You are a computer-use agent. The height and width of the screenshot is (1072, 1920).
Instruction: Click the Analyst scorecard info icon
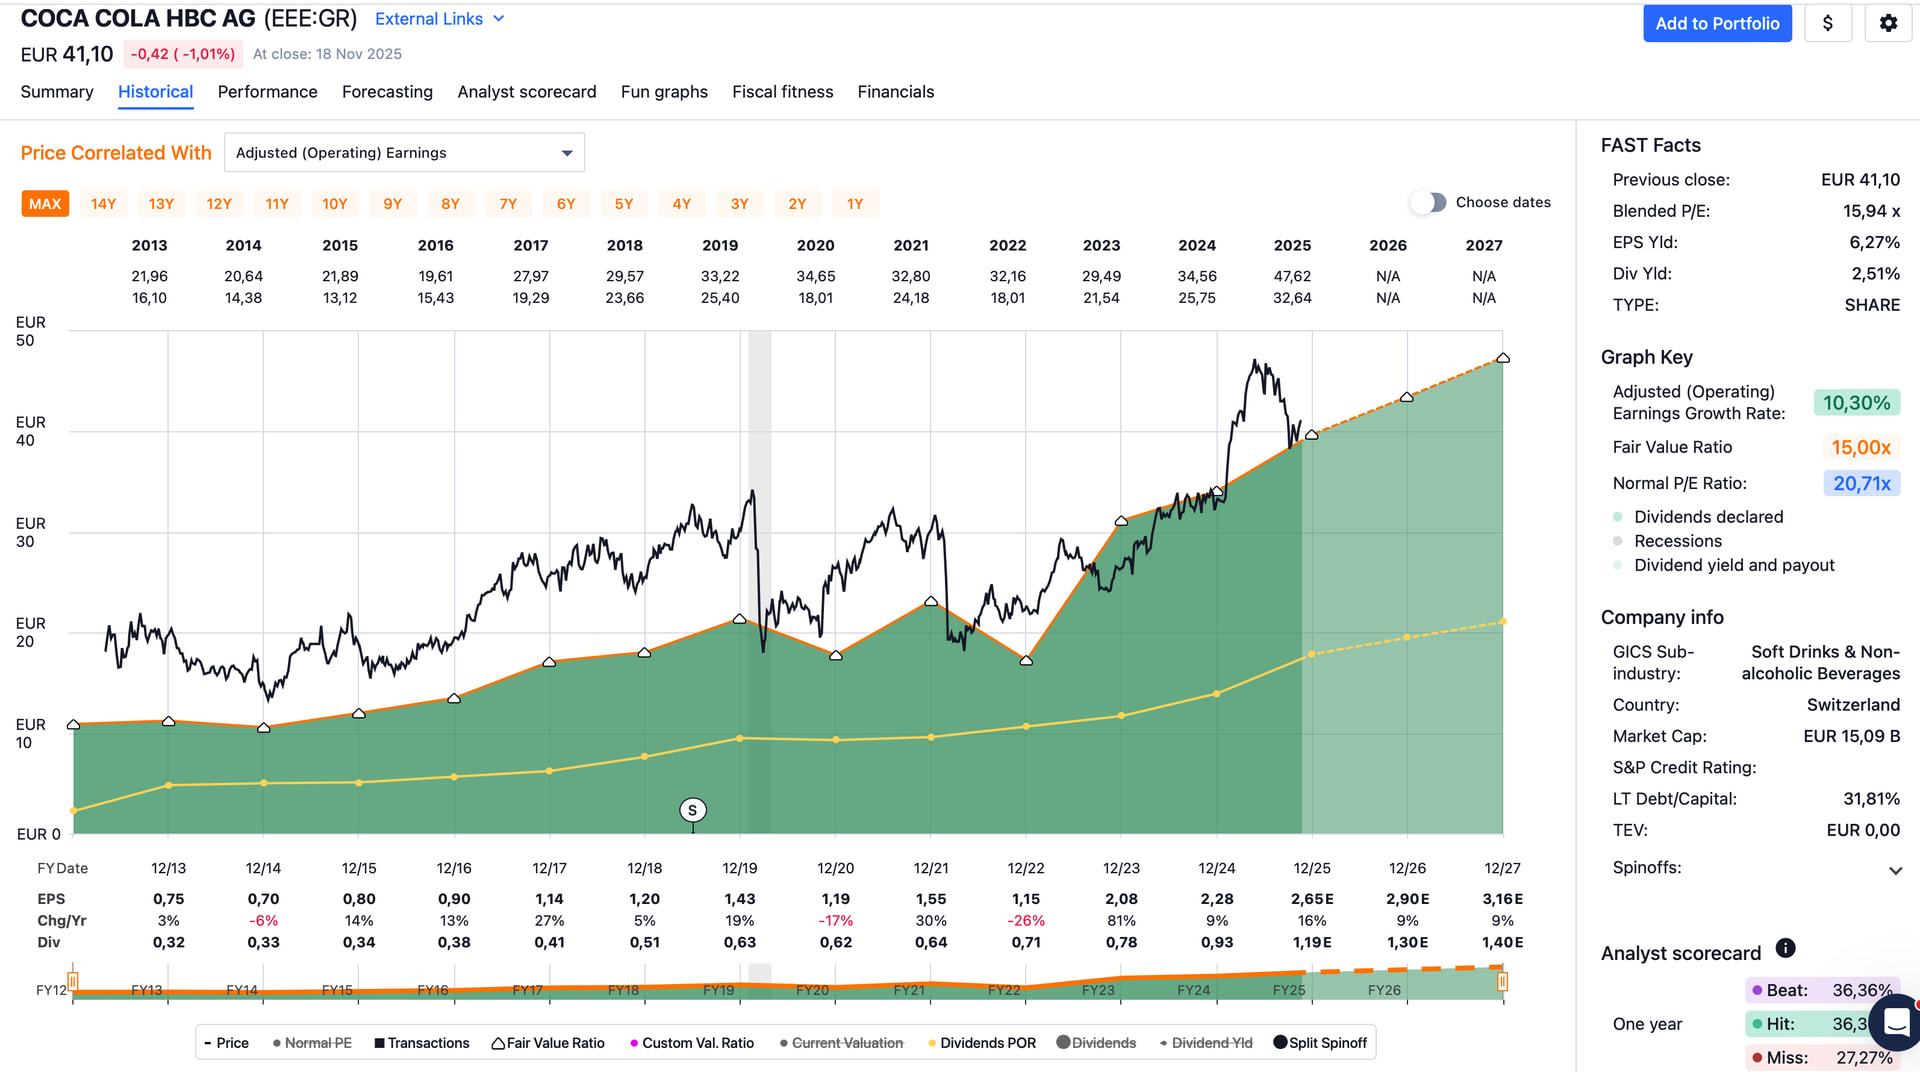(1785, 948)
